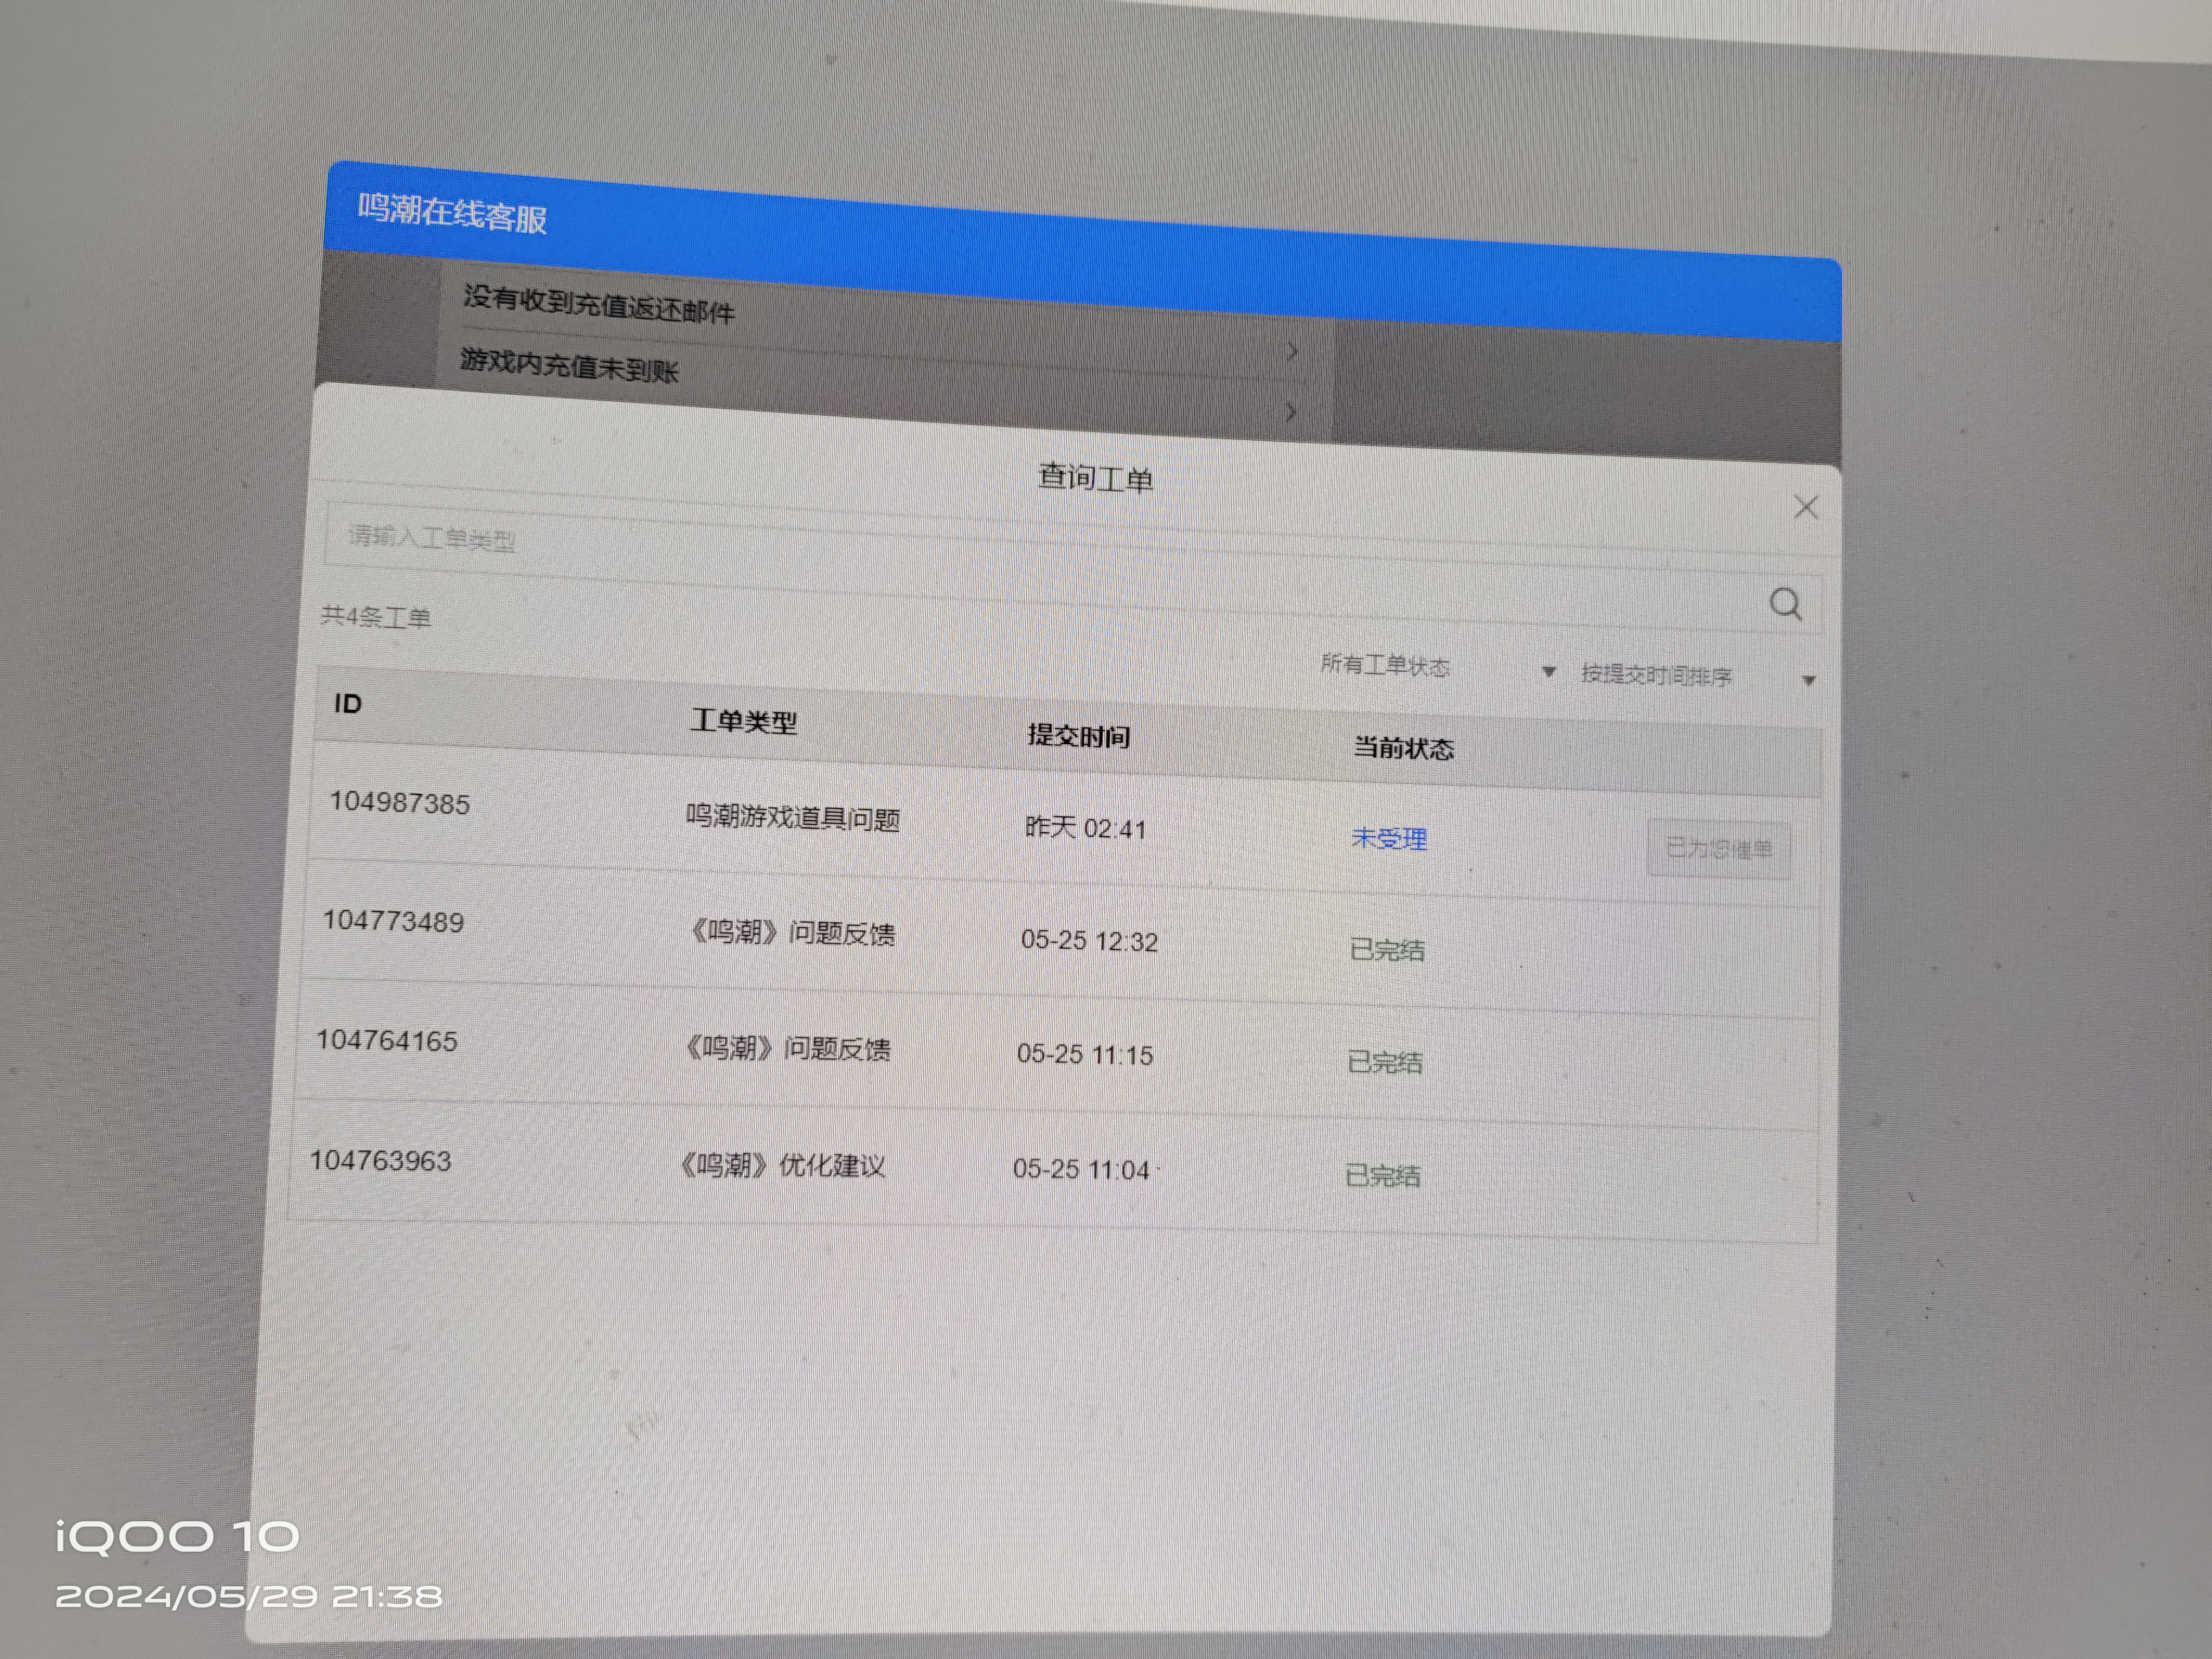Image resolution: width=2212 pixels, height=1659 pixels.
Task: Click the 共4条工单 count text
Action: point(376,616)
